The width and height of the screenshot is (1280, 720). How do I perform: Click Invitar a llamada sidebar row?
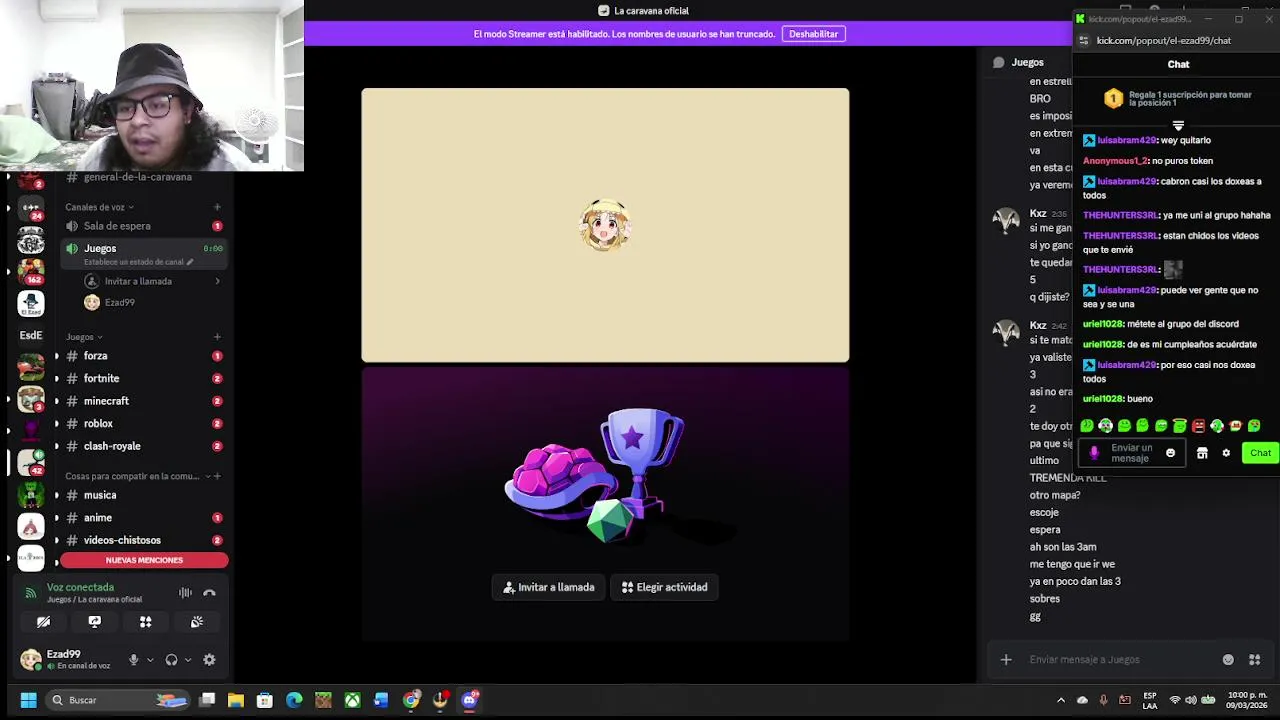tap(152, 281)
